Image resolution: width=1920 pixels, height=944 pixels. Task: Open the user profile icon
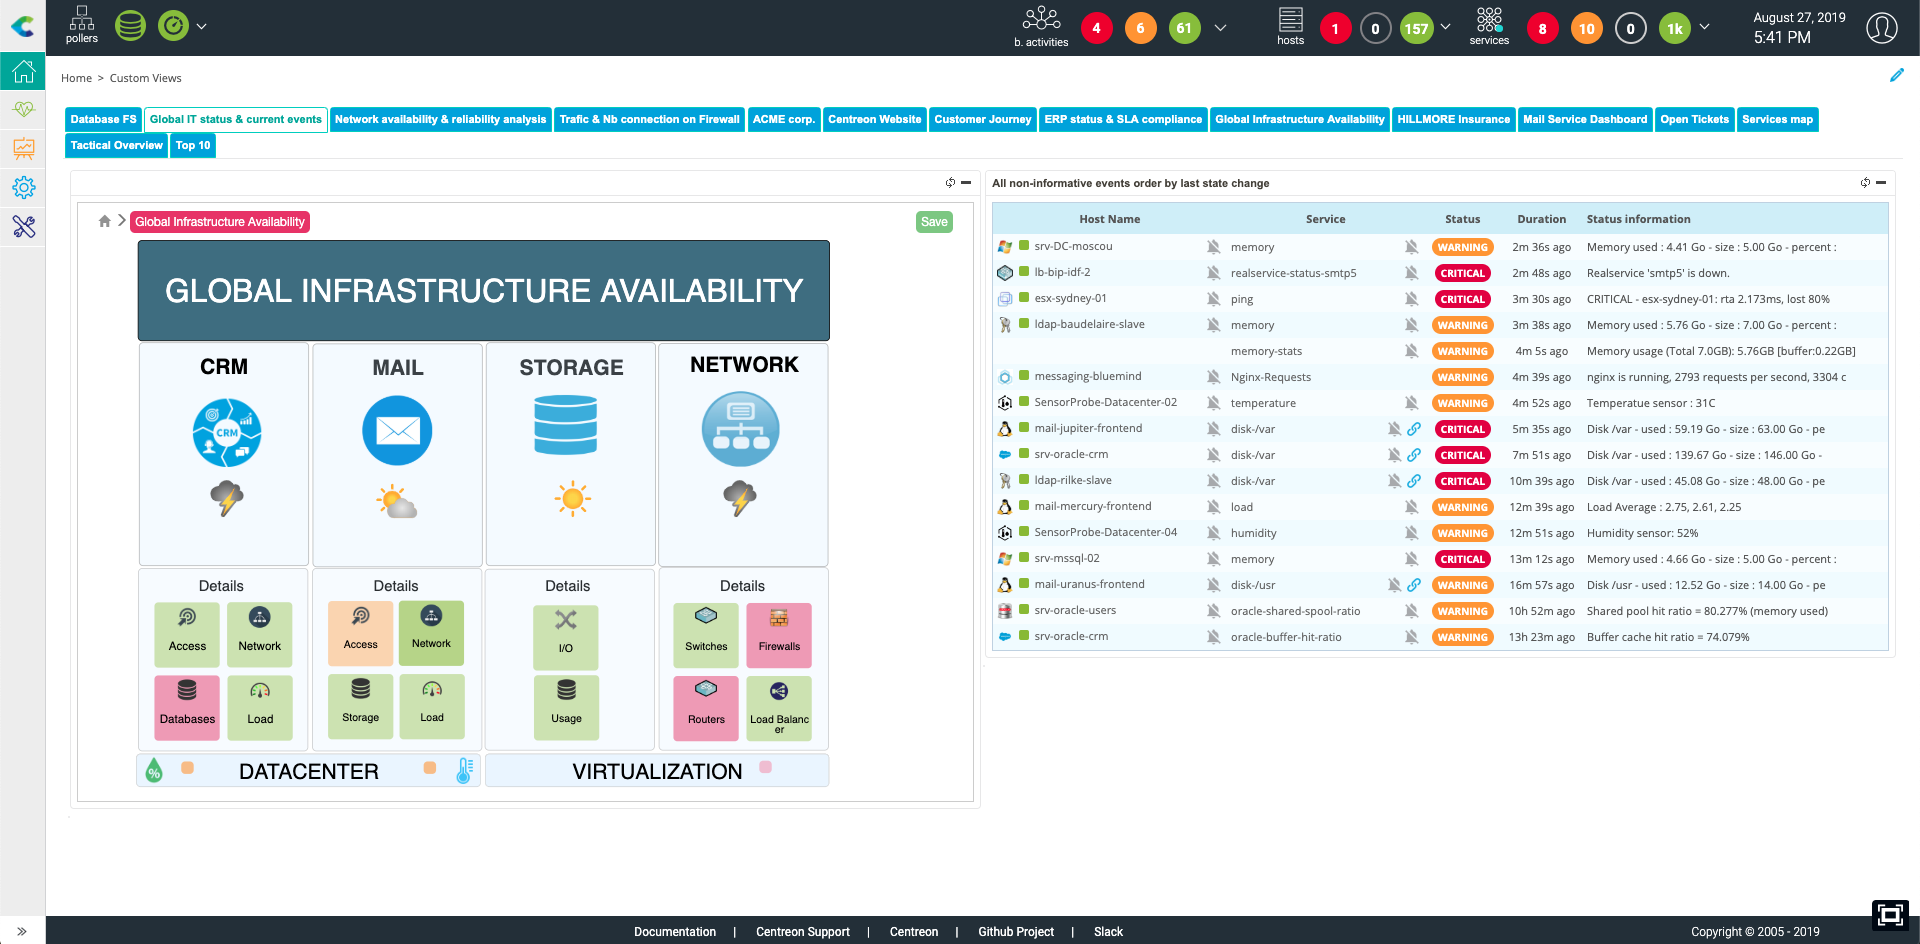click(x=1881, y=28)
